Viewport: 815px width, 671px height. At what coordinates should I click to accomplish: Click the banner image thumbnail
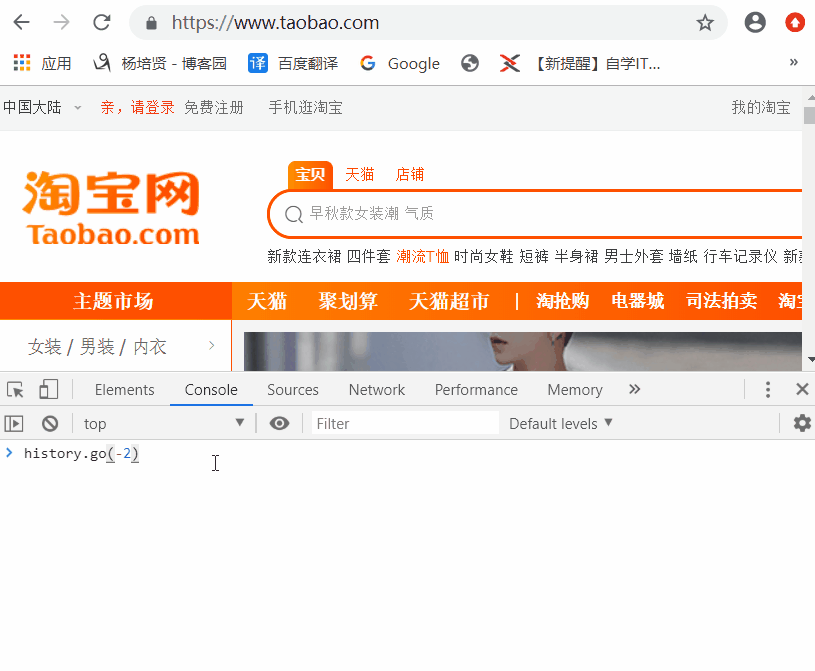click(523, 351)
